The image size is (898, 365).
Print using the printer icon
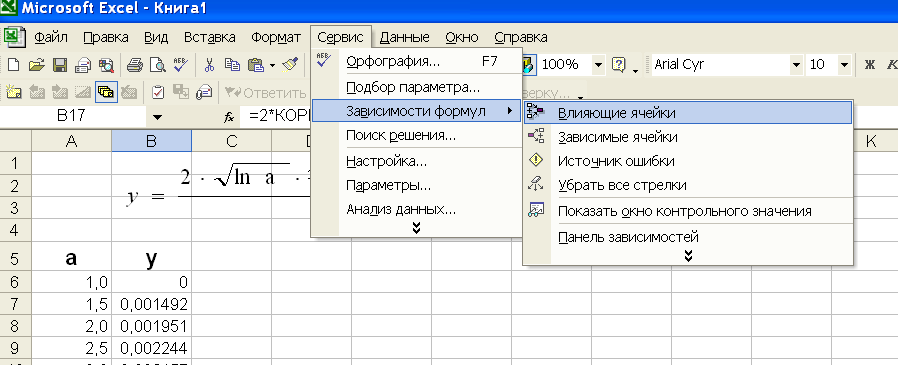(x=134, y=64)
